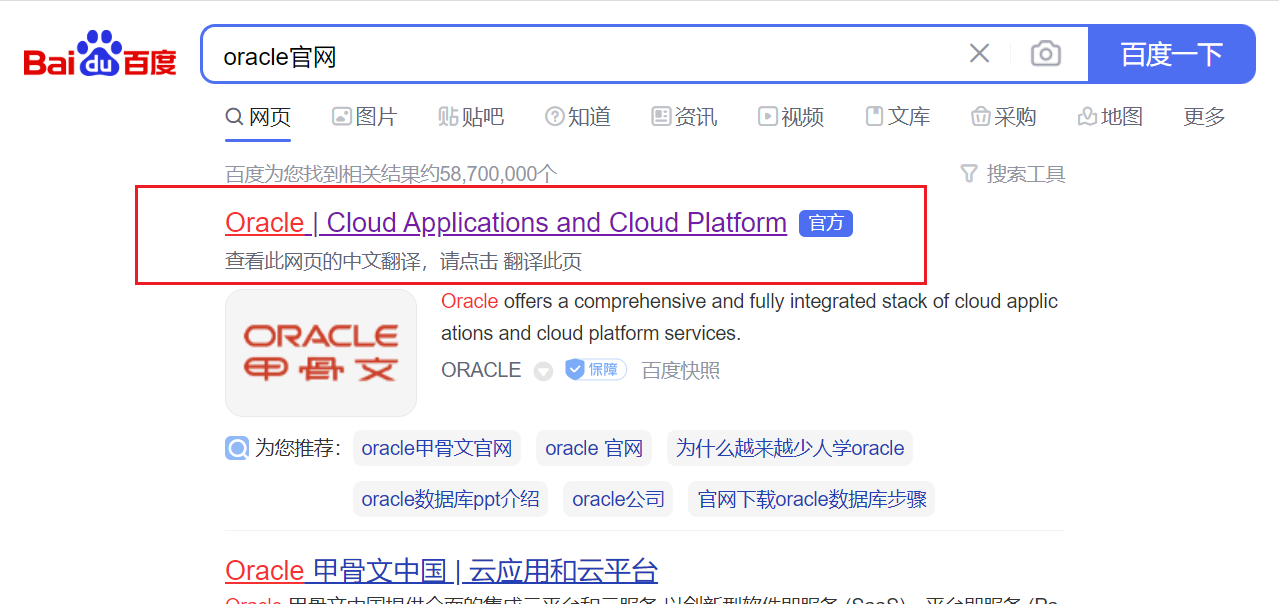Viewport: 1279px width, 604px height.
Task: Expand the 更多 tab menu
Action: 1204,117
